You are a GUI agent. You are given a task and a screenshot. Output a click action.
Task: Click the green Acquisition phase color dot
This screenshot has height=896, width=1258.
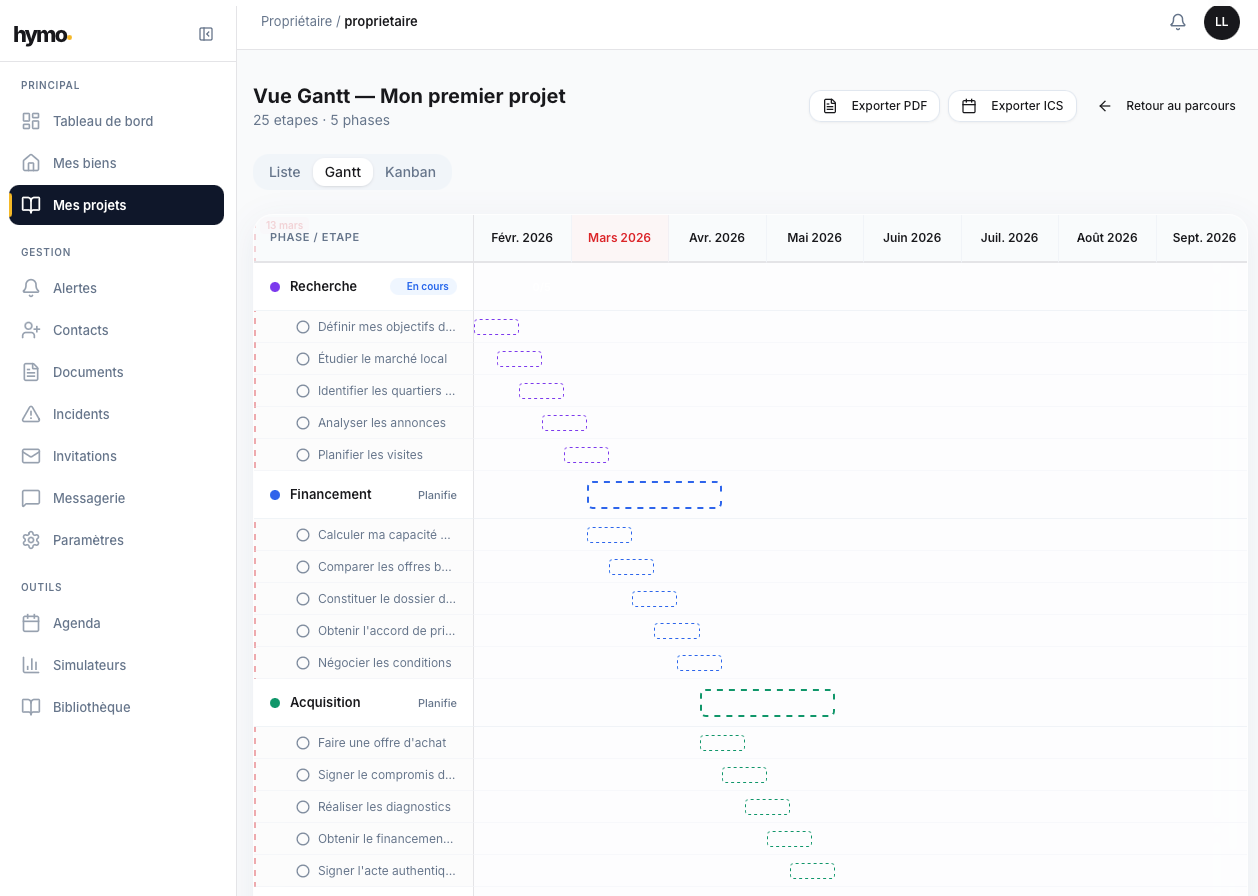click(275, 702)
